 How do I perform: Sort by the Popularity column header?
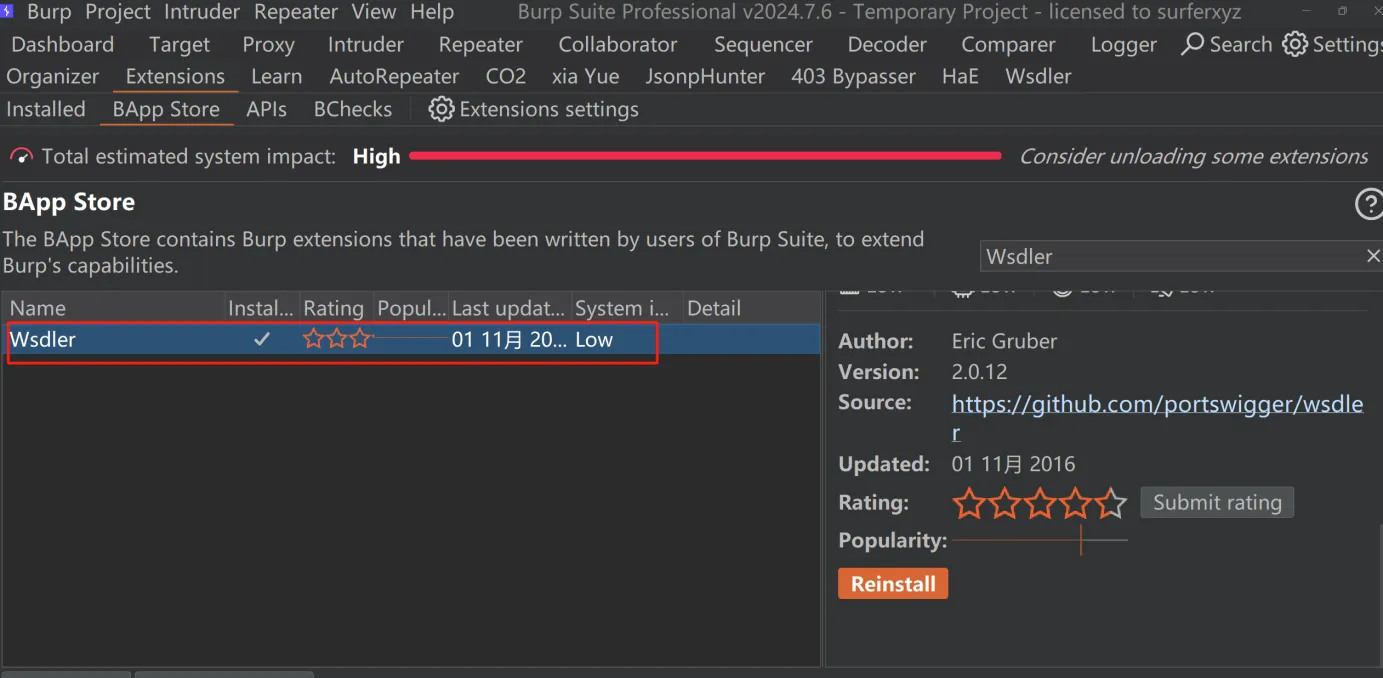[x=411, y=308]
